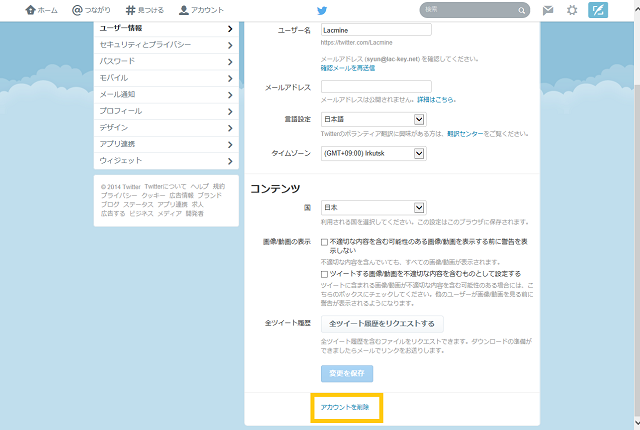The width and height of the screenshot is (640, 430).
Task: Open メール通知 settings
Action: click(166, 95)
